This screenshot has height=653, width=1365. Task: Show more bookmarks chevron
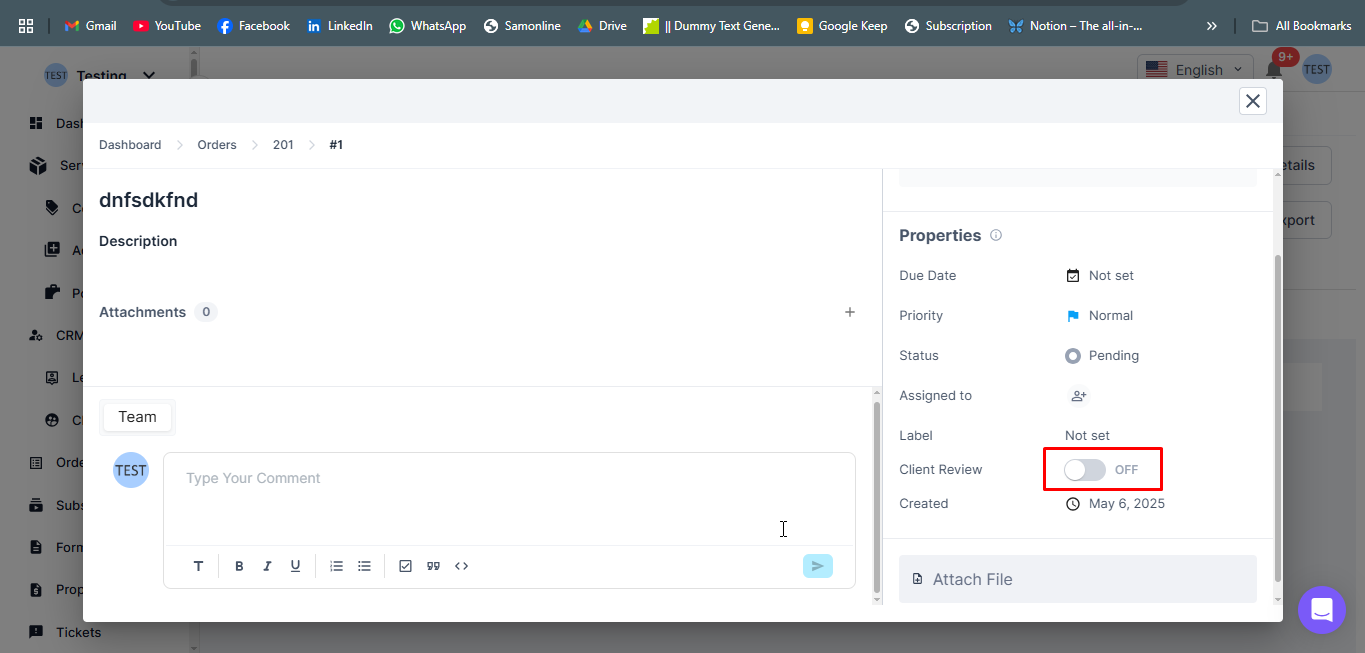pyautogui.click(x=1212, y=26)
